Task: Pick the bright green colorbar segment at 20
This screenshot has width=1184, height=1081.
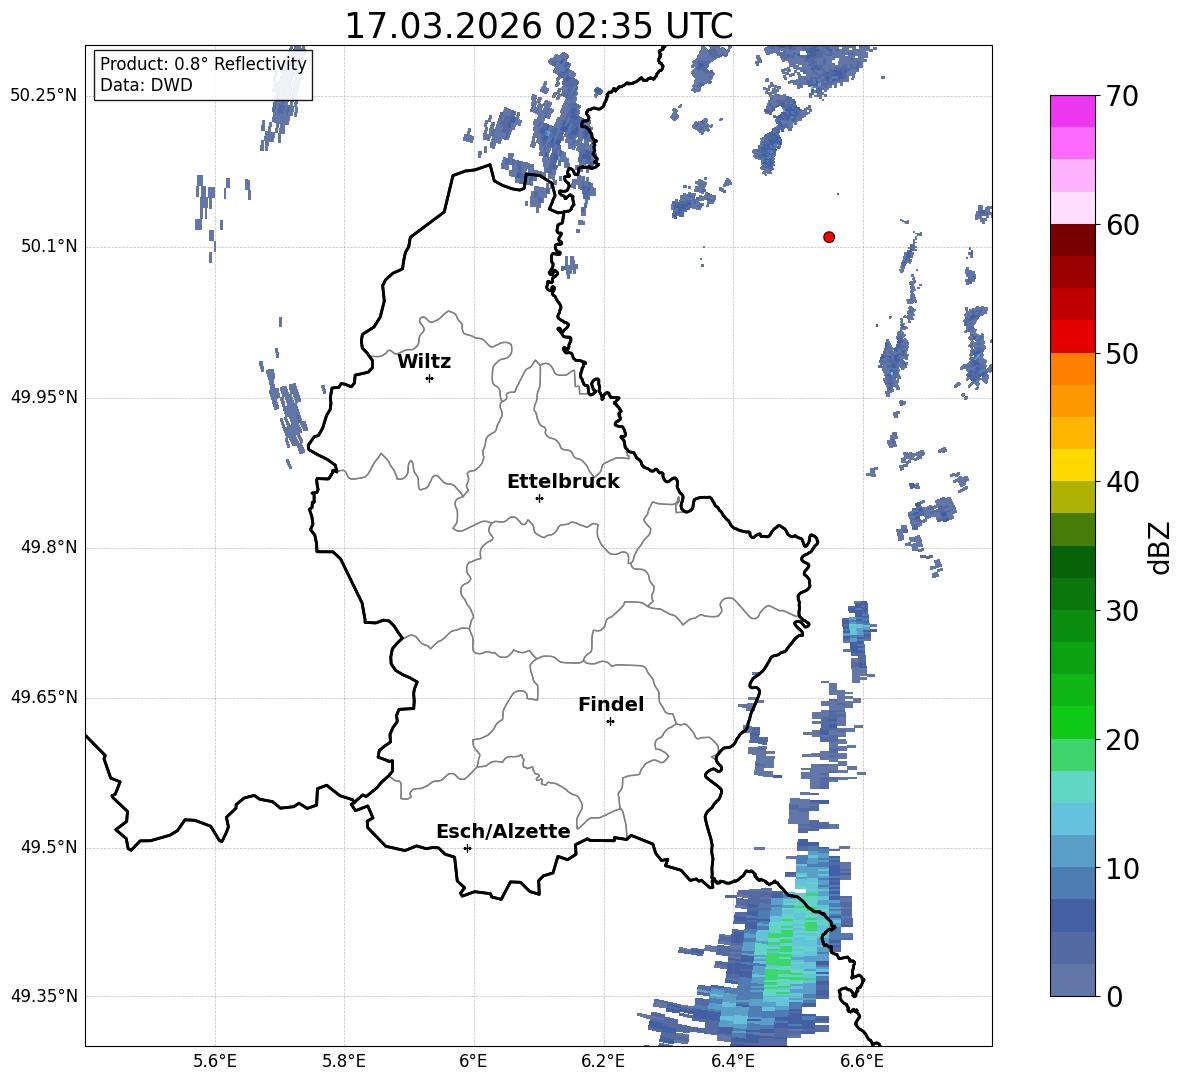Action: tap(1072, 722)
